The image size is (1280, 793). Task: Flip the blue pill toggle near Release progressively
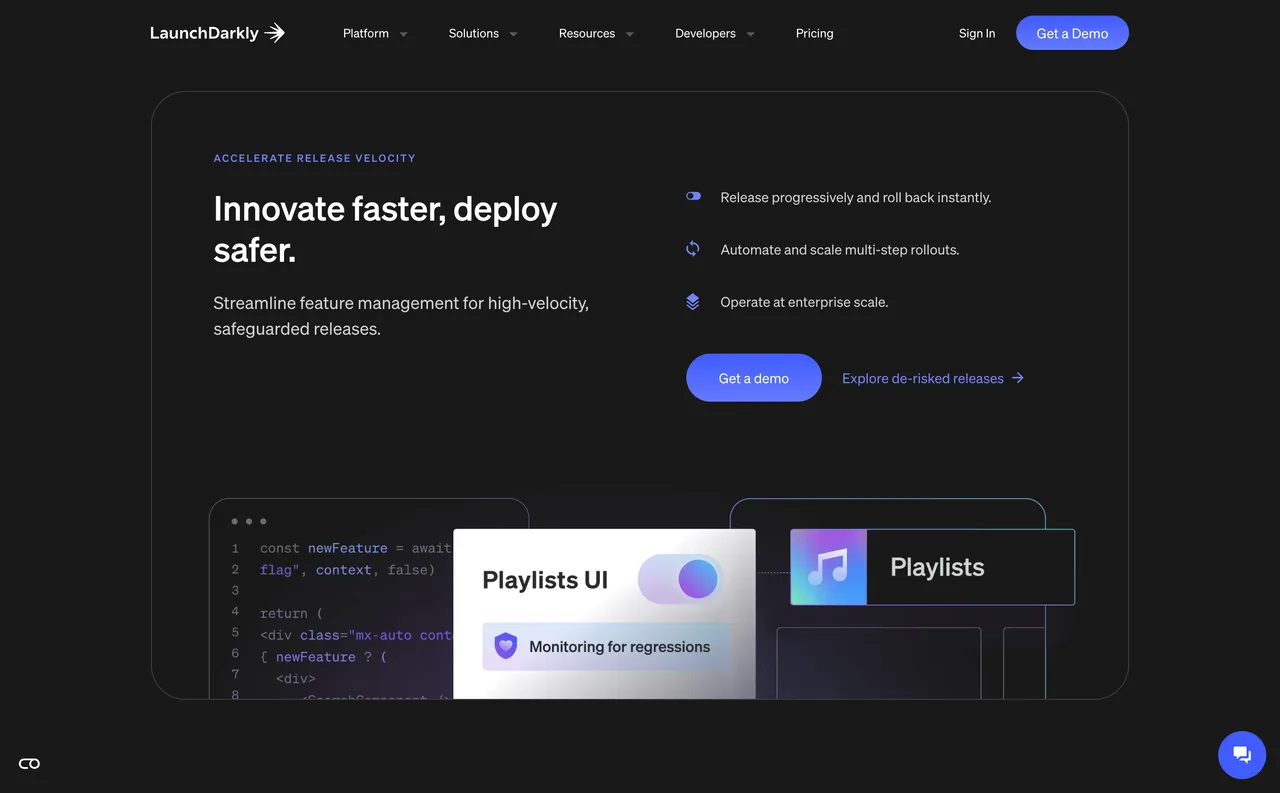click(693, 196)
